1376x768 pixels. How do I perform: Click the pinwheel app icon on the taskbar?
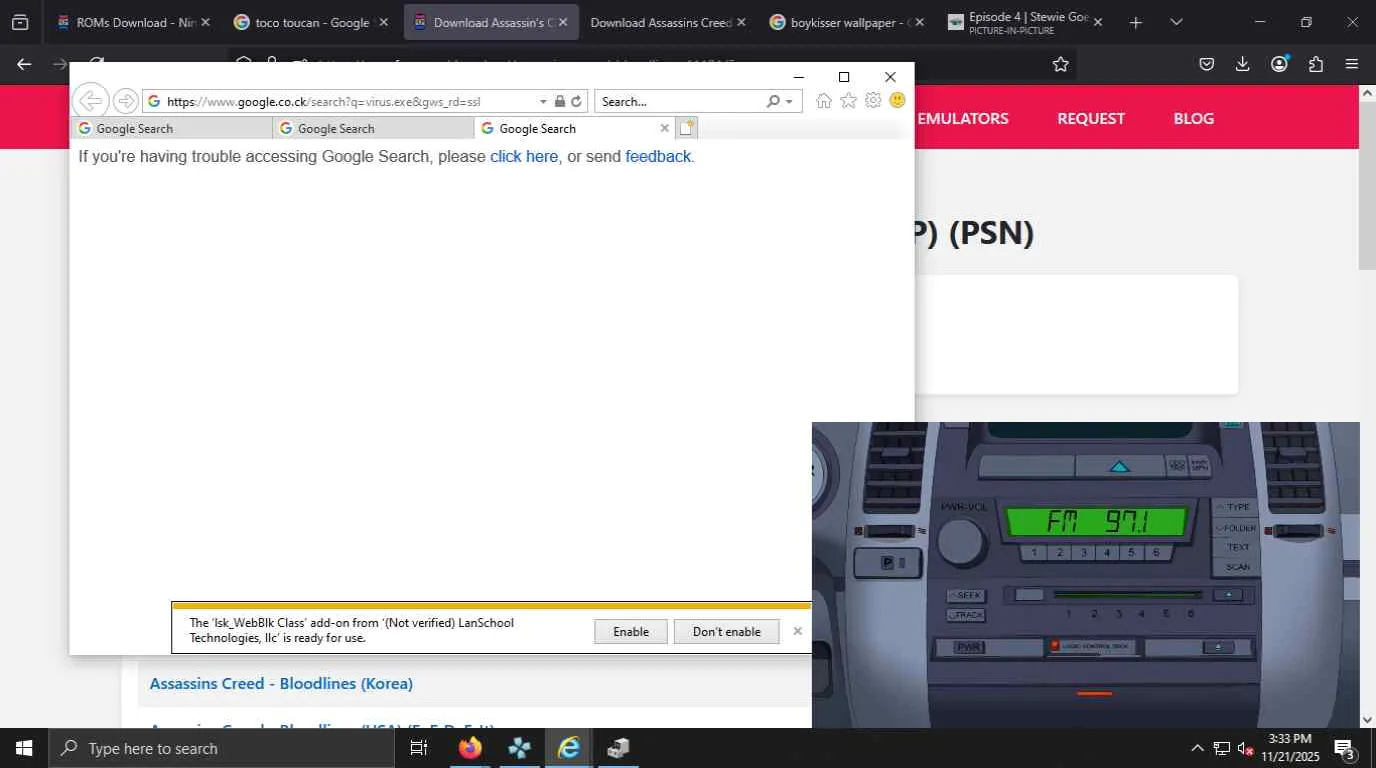click(519, 748)
